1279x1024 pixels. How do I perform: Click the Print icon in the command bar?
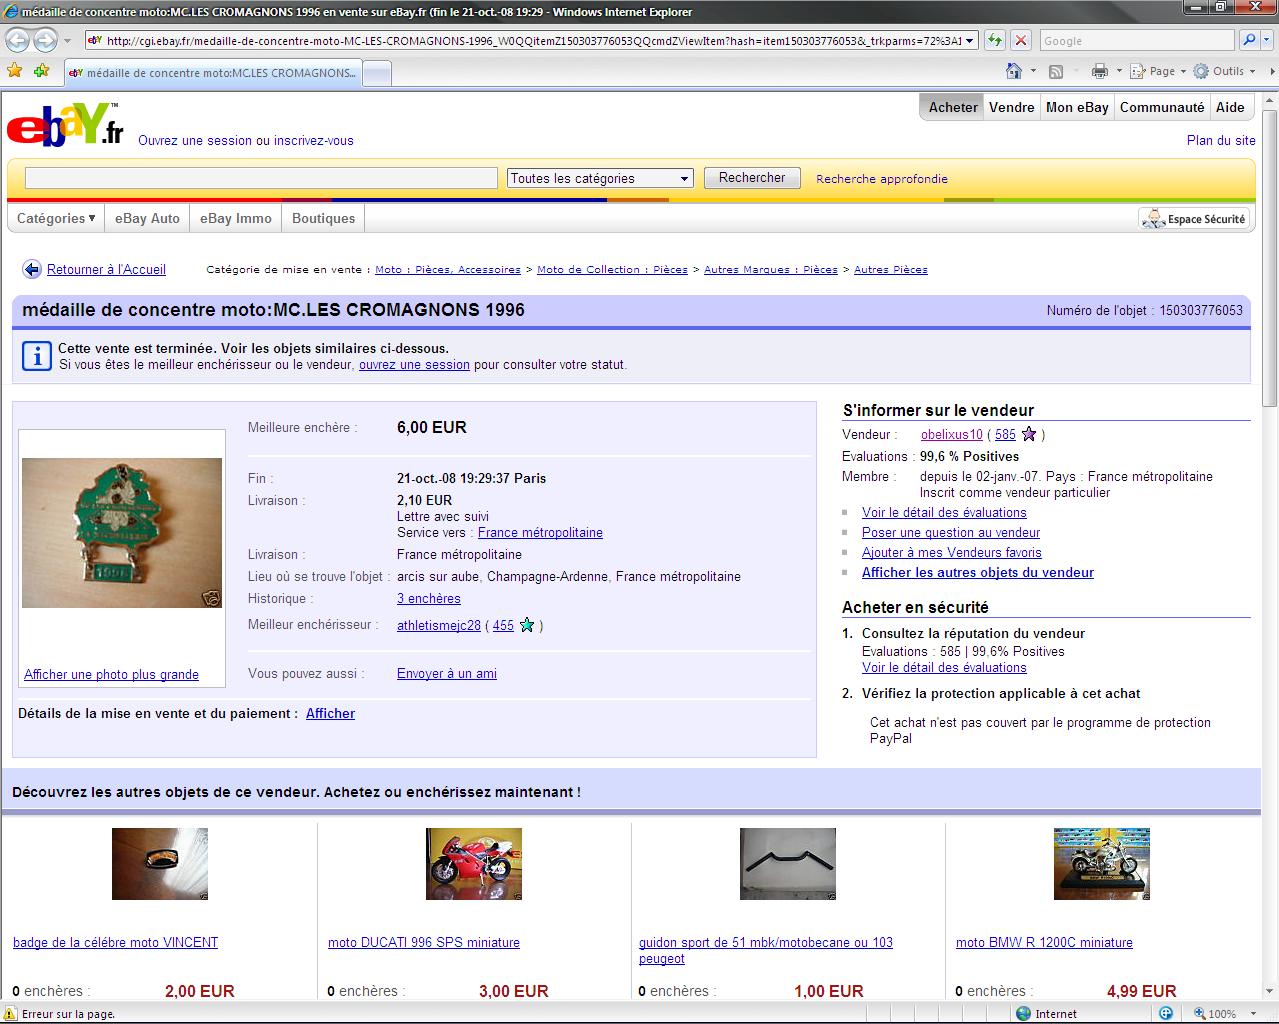coord(1100,71)
